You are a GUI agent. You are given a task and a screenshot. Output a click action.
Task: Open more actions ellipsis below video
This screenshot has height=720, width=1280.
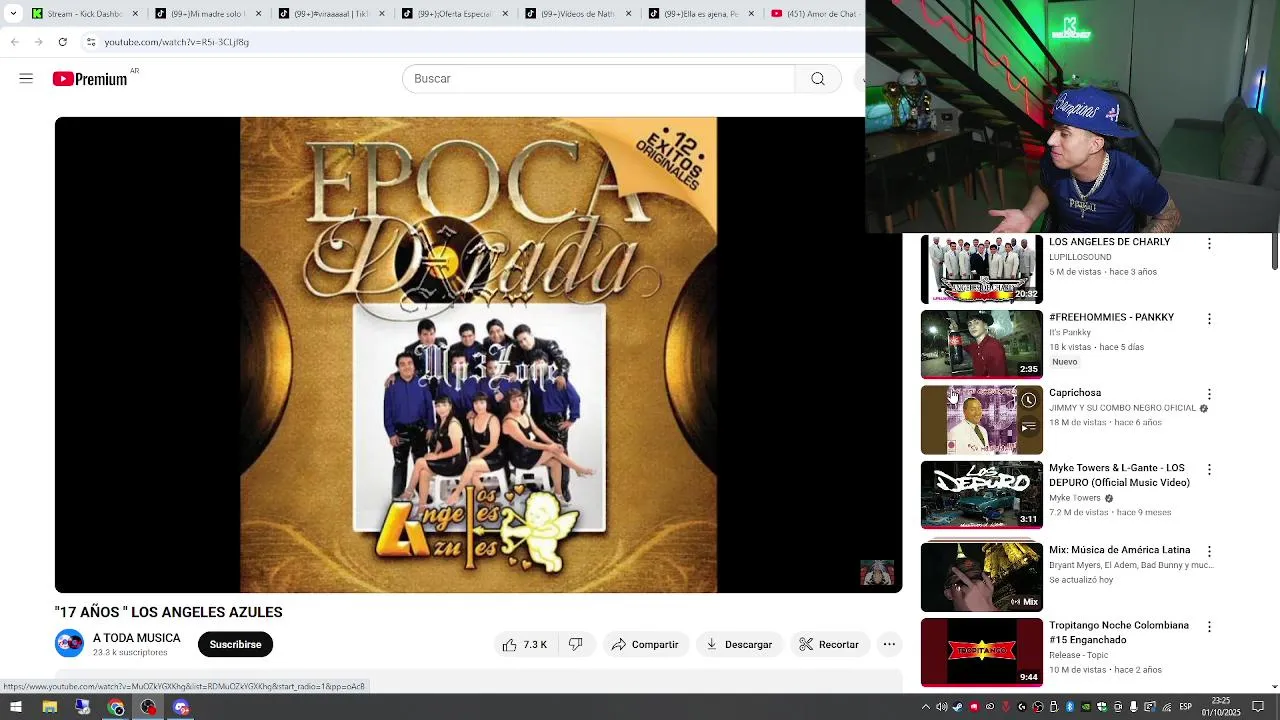tap(889, 645)
